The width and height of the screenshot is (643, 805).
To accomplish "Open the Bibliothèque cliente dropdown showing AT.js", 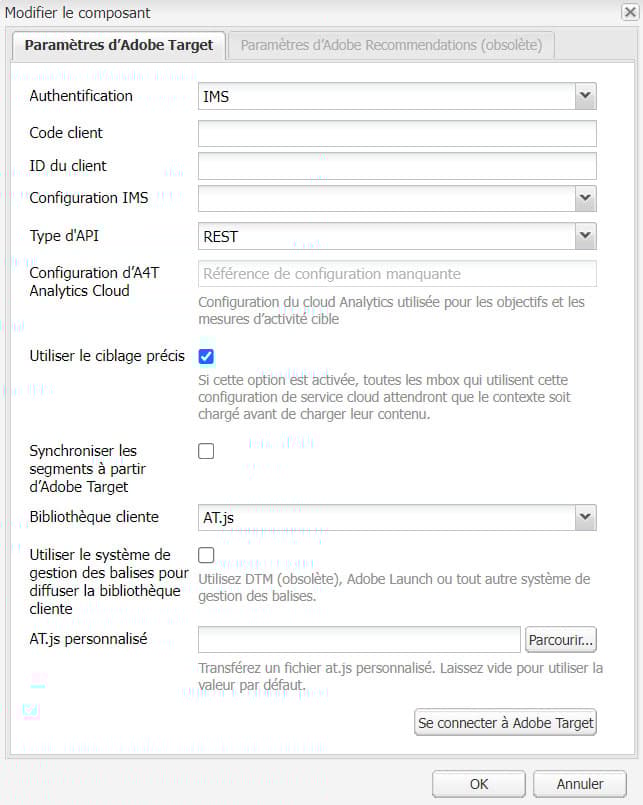I will click(396, 517).
